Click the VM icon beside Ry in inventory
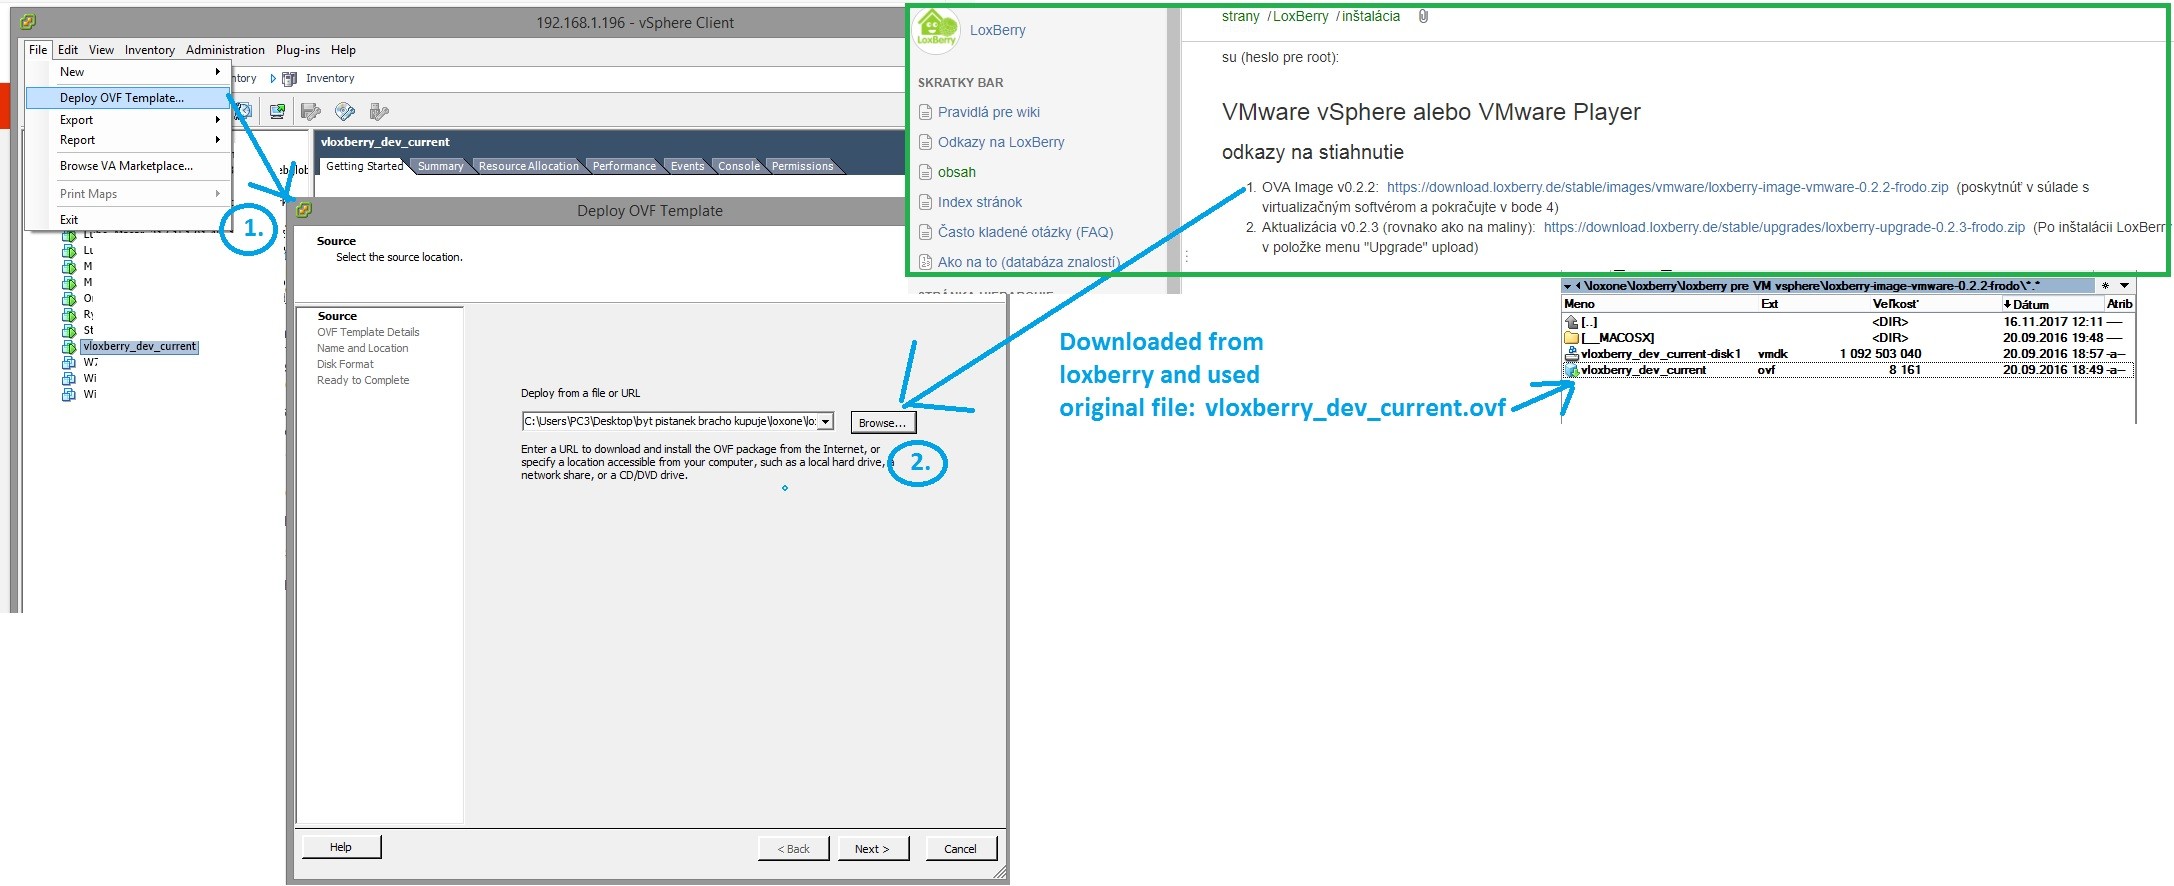2174x886 pixels. [69, 314]
